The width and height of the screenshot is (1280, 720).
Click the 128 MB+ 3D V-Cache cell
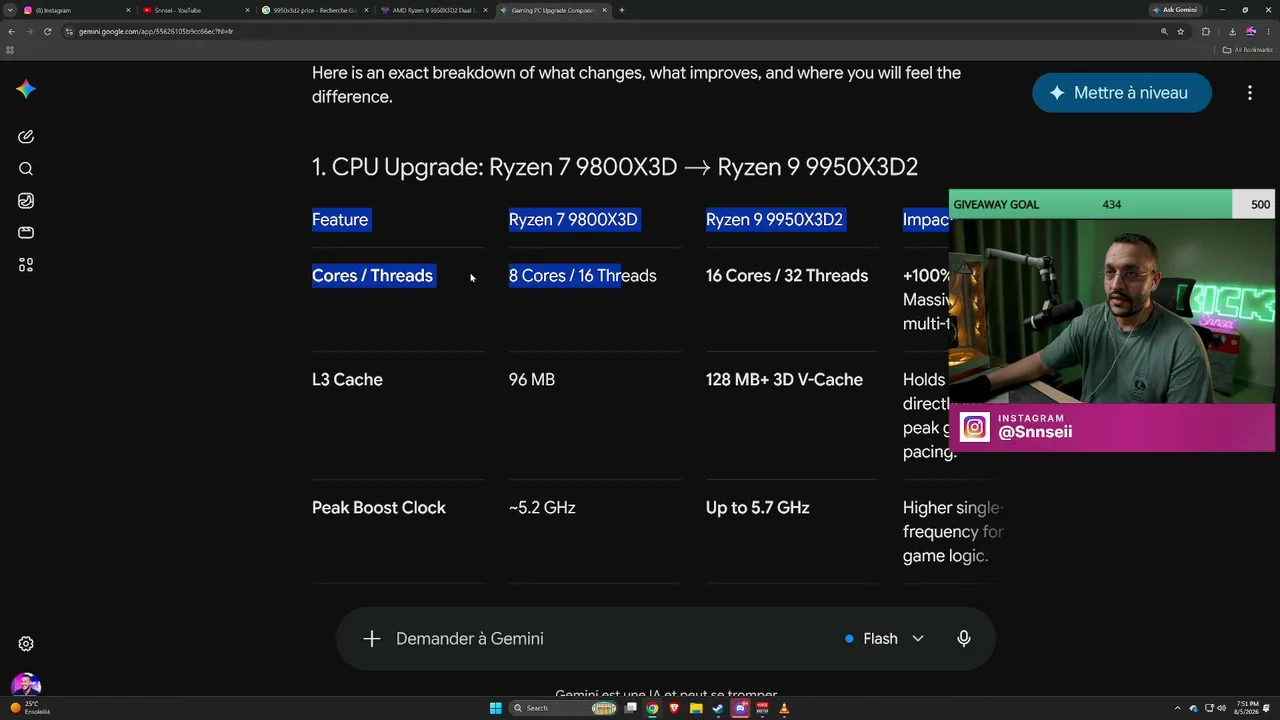coord(784,380)
